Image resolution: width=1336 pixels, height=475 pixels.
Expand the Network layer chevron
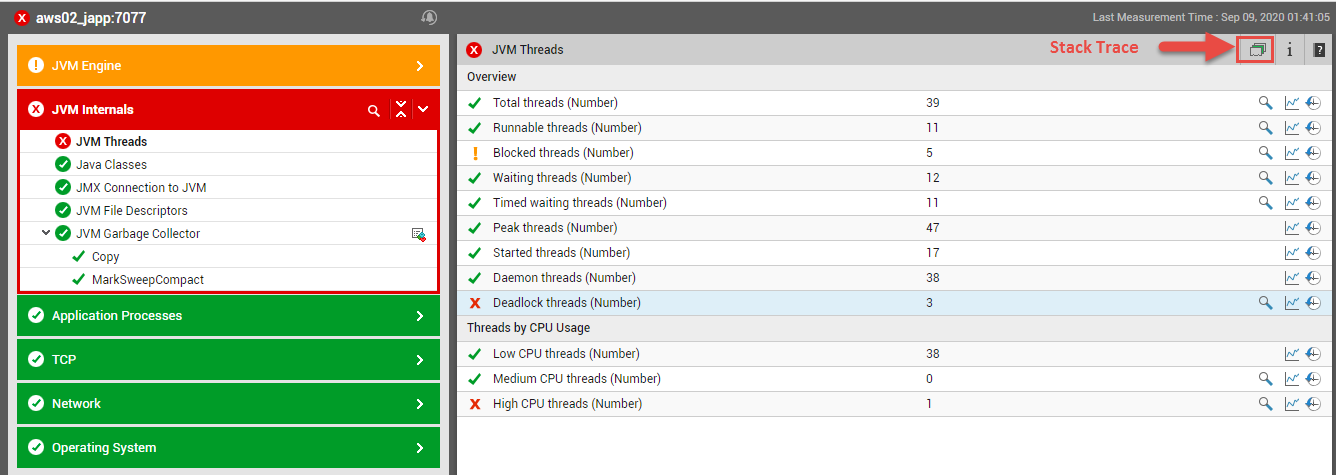tap(420, 404)
